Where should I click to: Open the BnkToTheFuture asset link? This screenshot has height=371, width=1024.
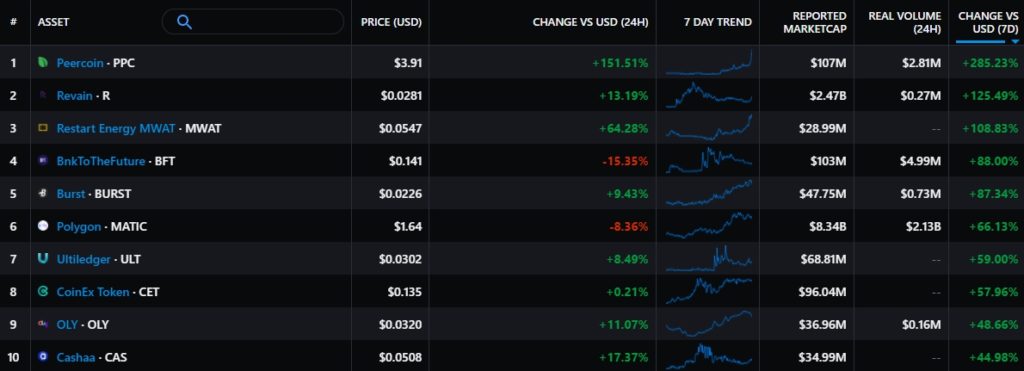point(101,161)
